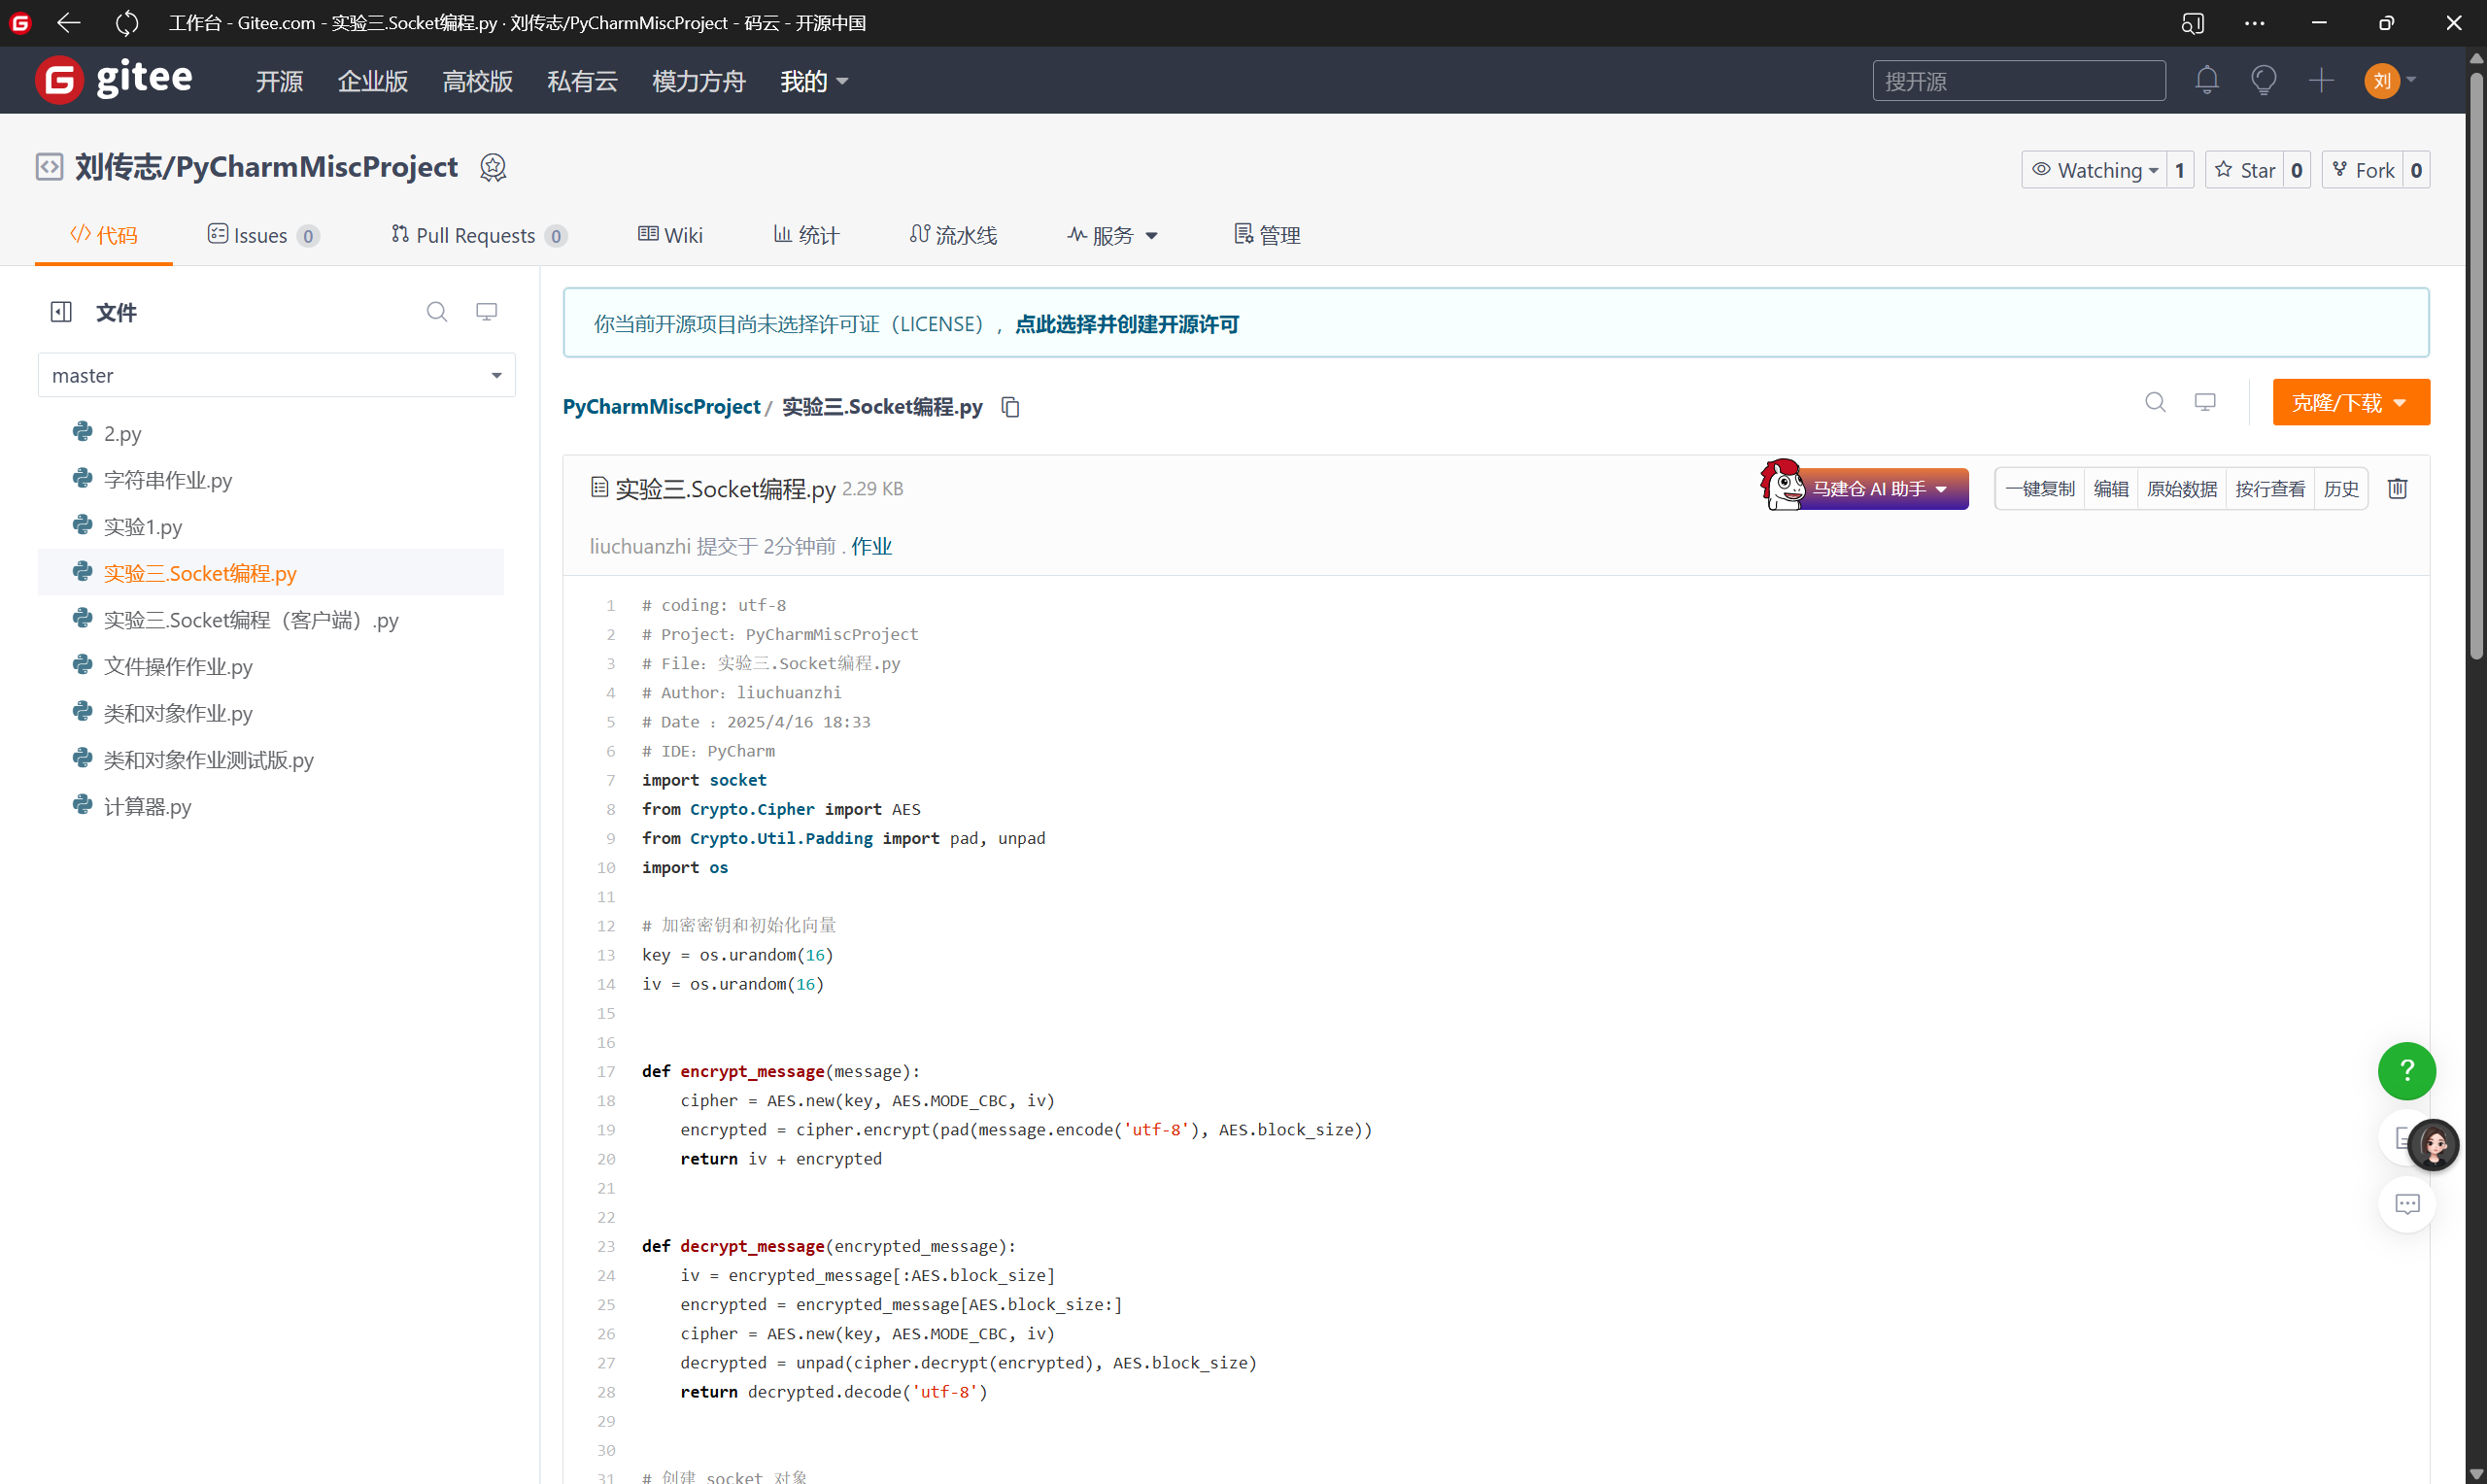Expand 马建仓 AI 助手 menu
2487x1484 pixels.
click(1880, 489)
